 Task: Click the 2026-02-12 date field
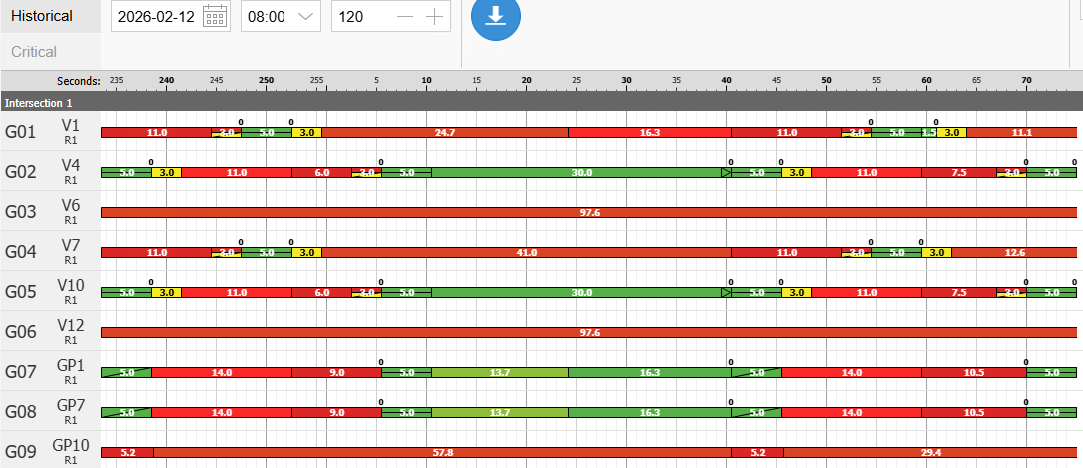pyautogui.click(x=157, y=17)
